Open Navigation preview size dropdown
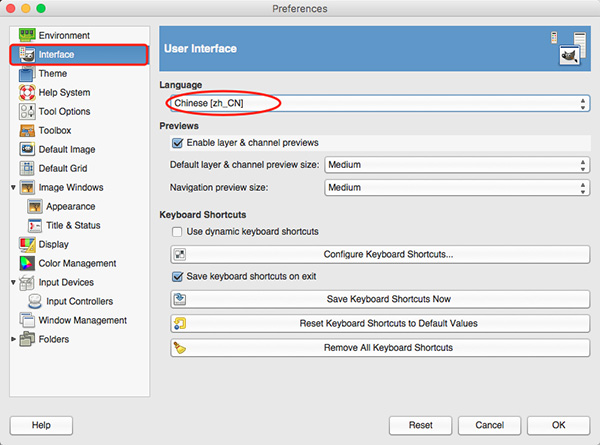The width and height of the screenshot is (600, 445). pos(457,187)
